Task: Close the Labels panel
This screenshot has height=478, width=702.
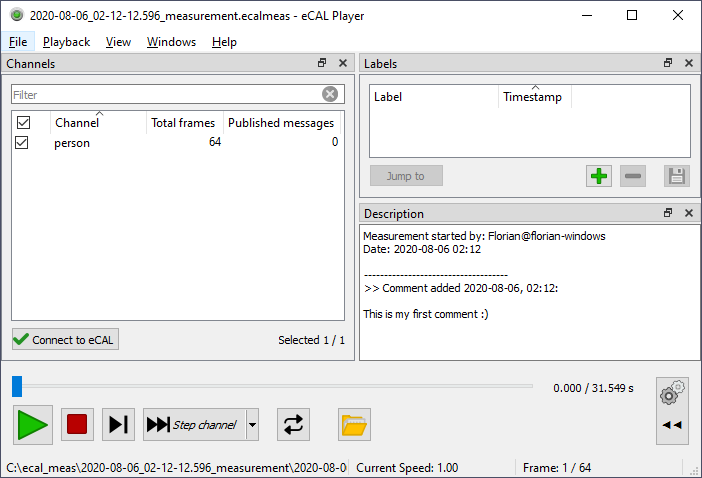Action: click(689, 63)
